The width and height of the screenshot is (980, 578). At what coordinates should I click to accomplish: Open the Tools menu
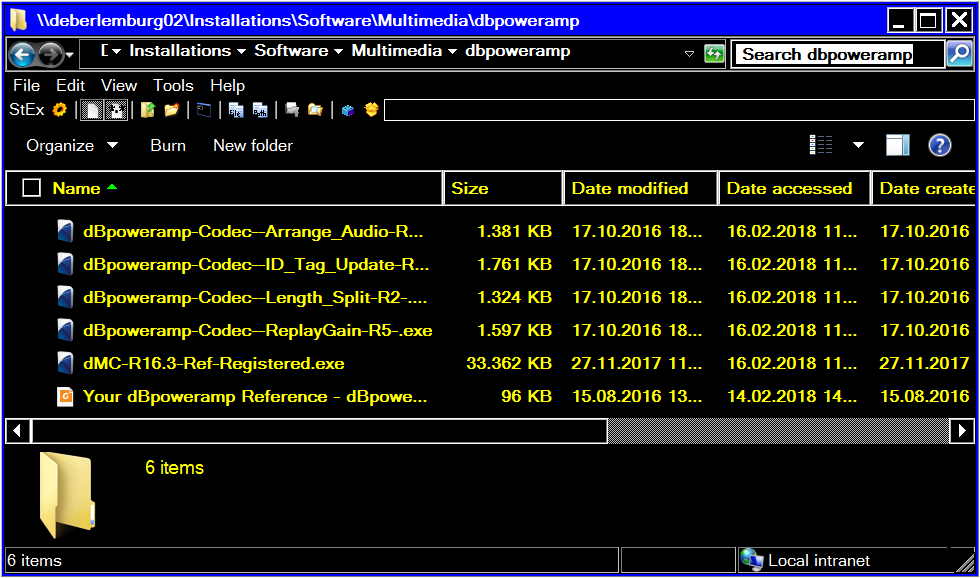tap(173, 86)
